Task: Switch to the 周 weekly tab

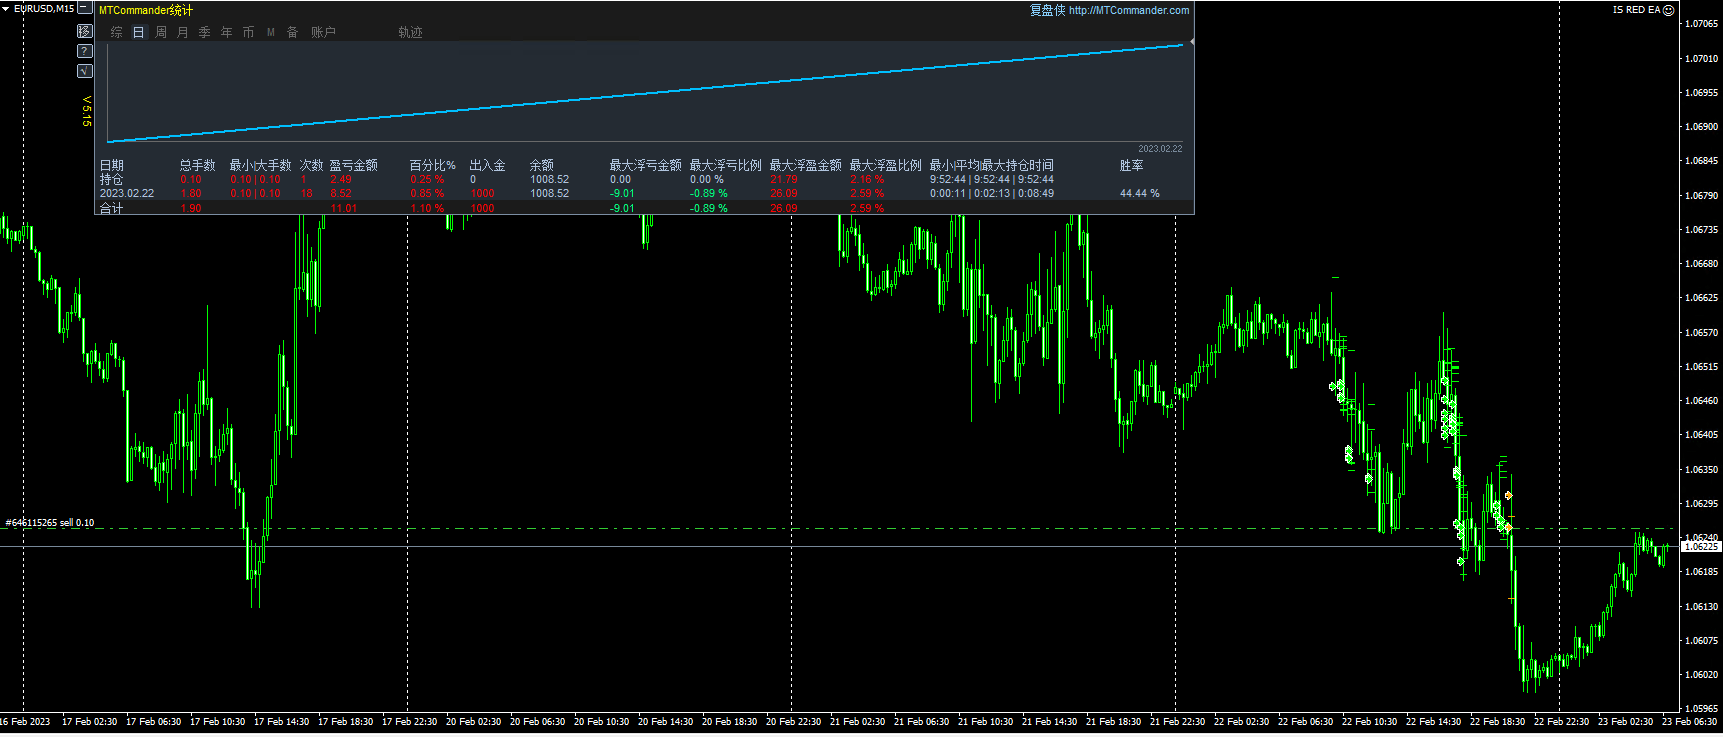Action: [x=161, y=32]
